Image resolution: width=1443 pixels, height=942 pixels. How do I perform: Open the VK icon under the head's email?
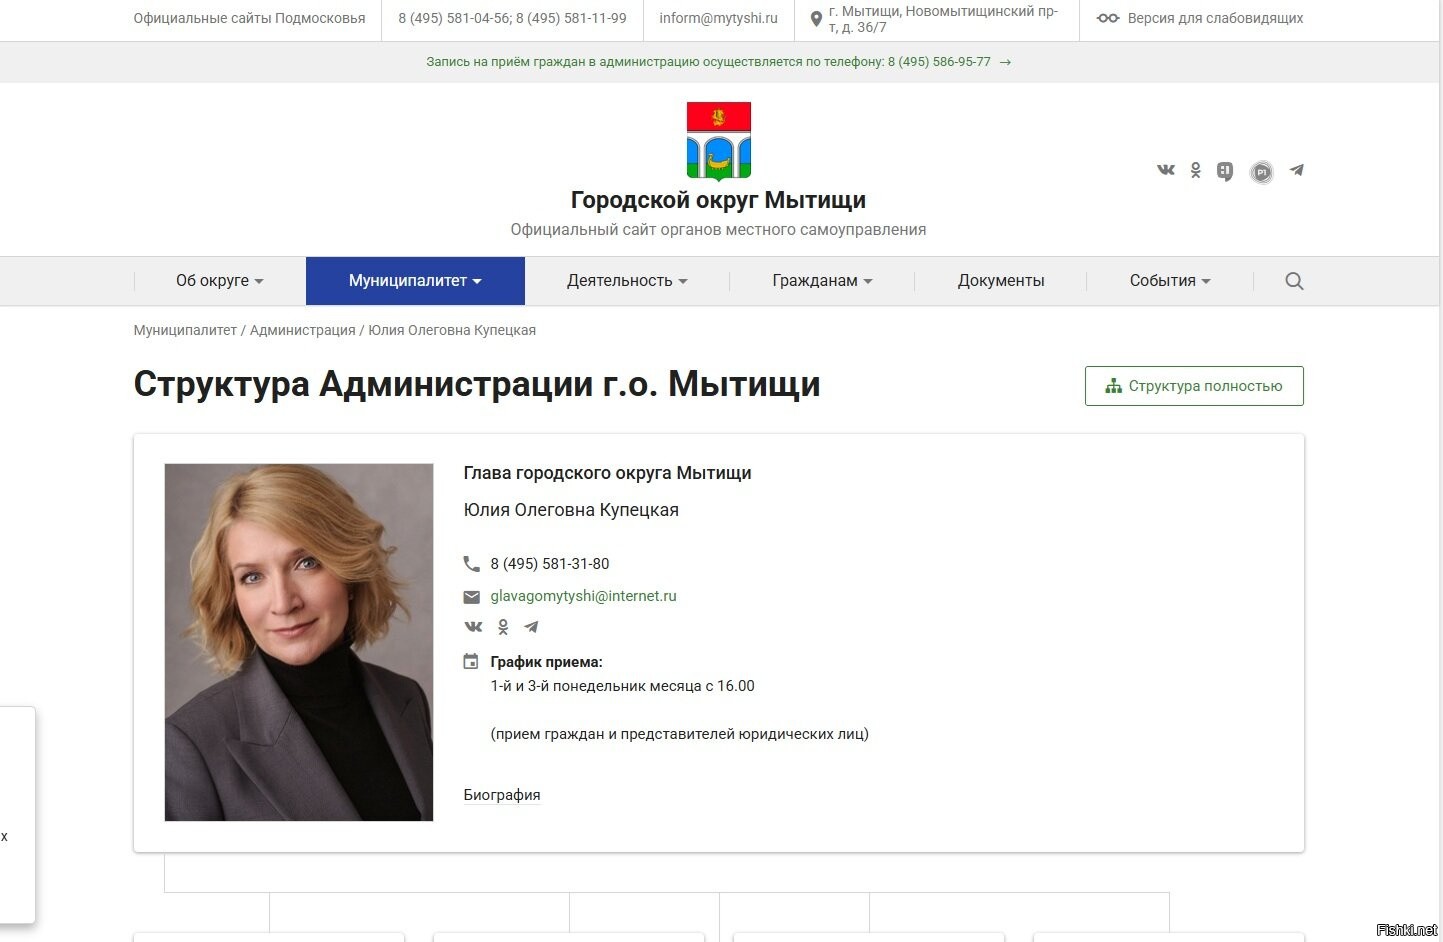473,627
